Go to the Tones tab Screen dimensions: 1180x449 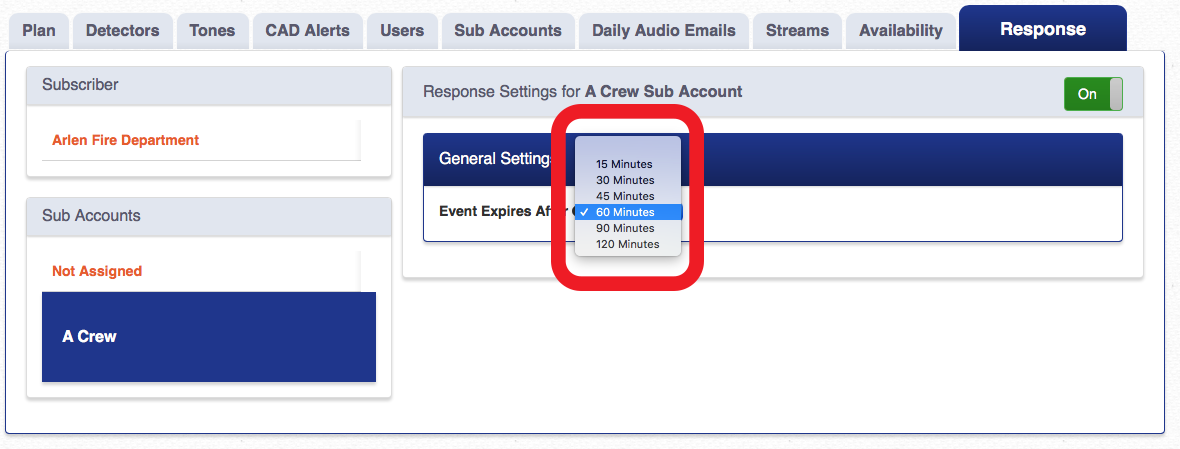pos(212,31)
